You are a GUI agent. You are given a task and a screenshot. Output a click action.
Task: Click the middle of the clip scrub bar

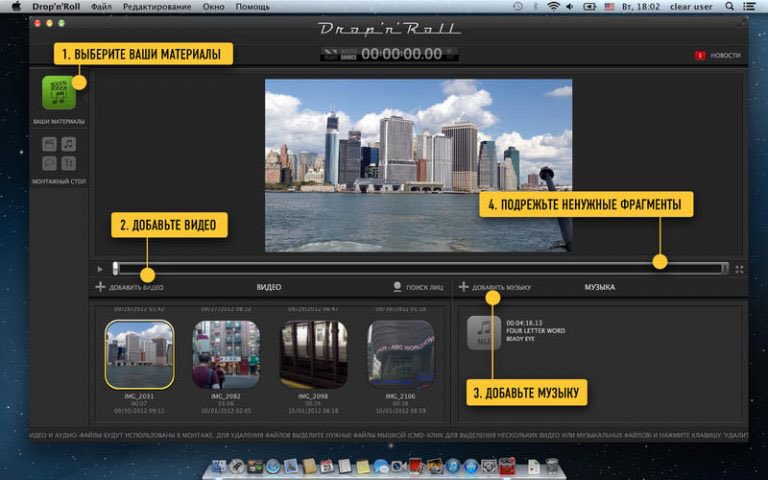(420, 268)
